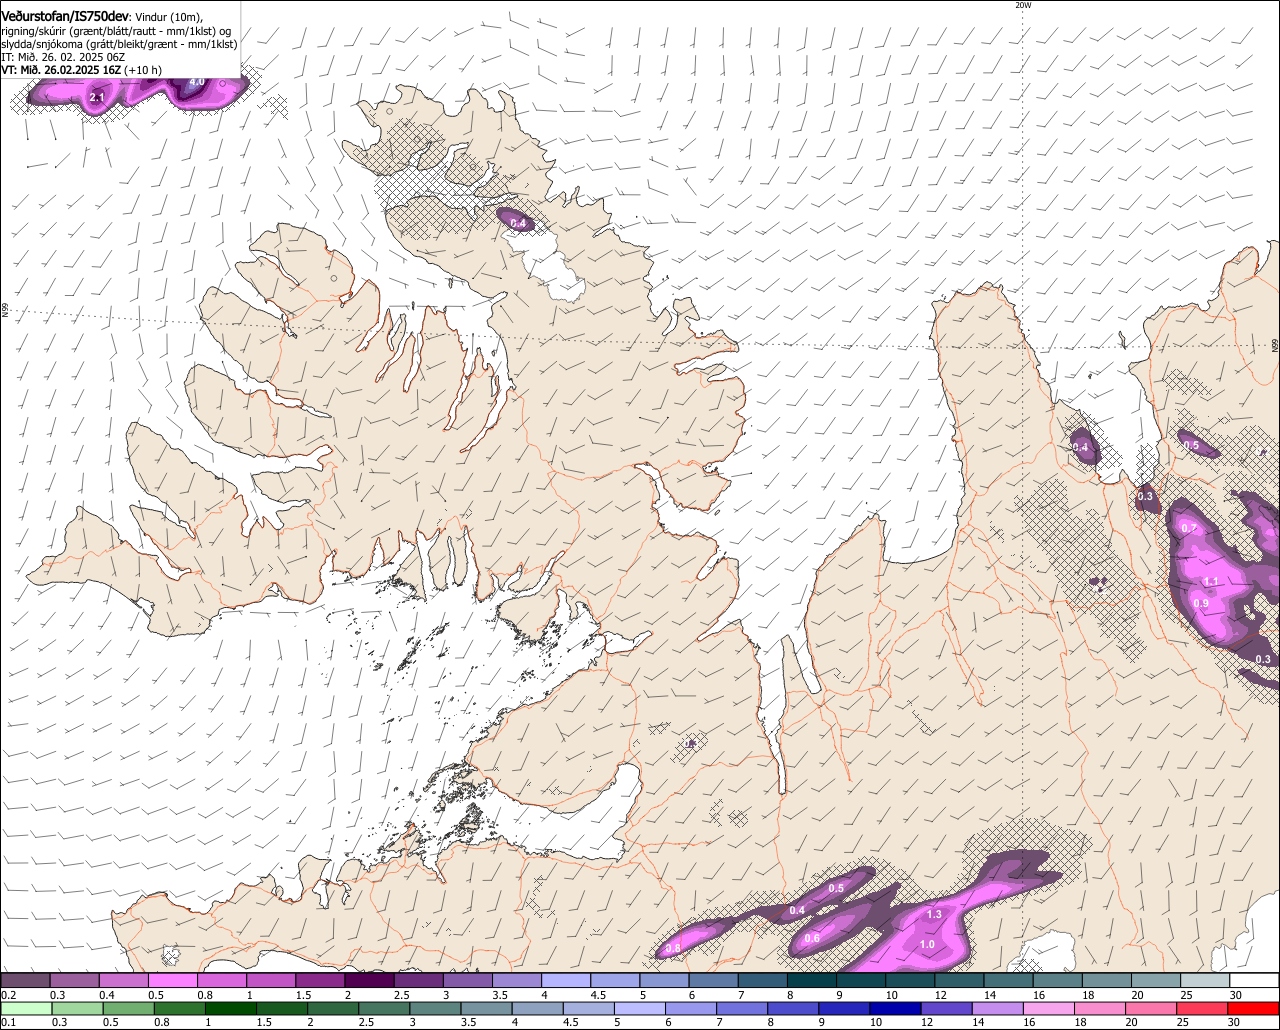1280x1030 pixels.
Task: Click the 0.8 snowfall value at bottom
Action: [673, 949]
